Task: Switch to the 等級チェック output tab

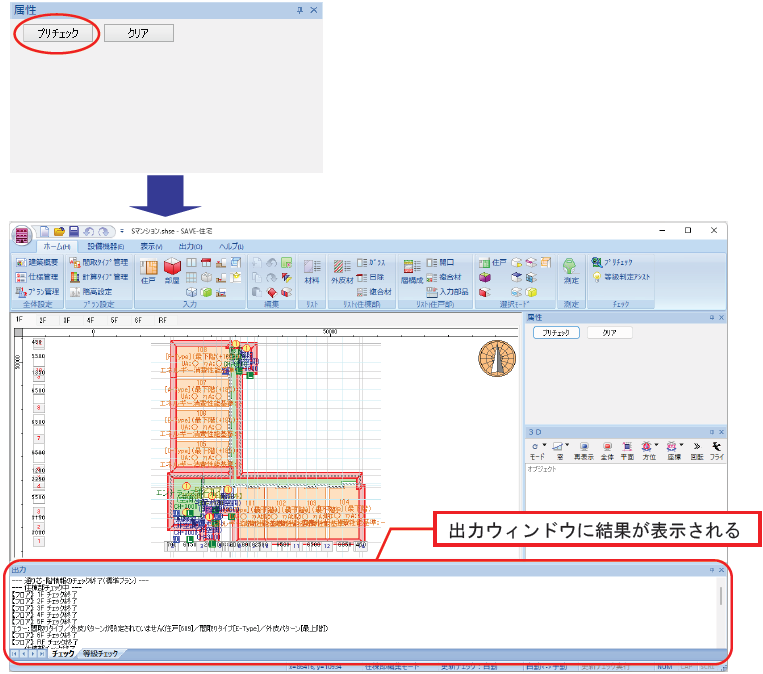Action: pos(100,654)
